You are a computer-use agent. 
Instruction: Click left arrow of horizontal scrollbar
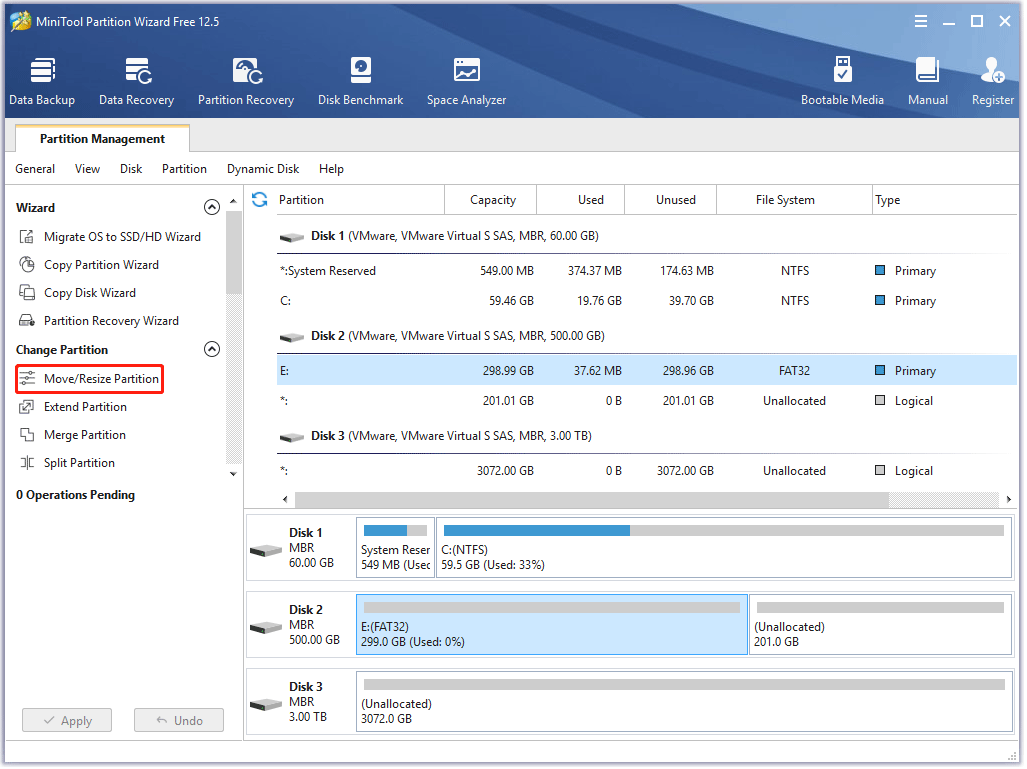pyautogui.click(x=286, y=500)
